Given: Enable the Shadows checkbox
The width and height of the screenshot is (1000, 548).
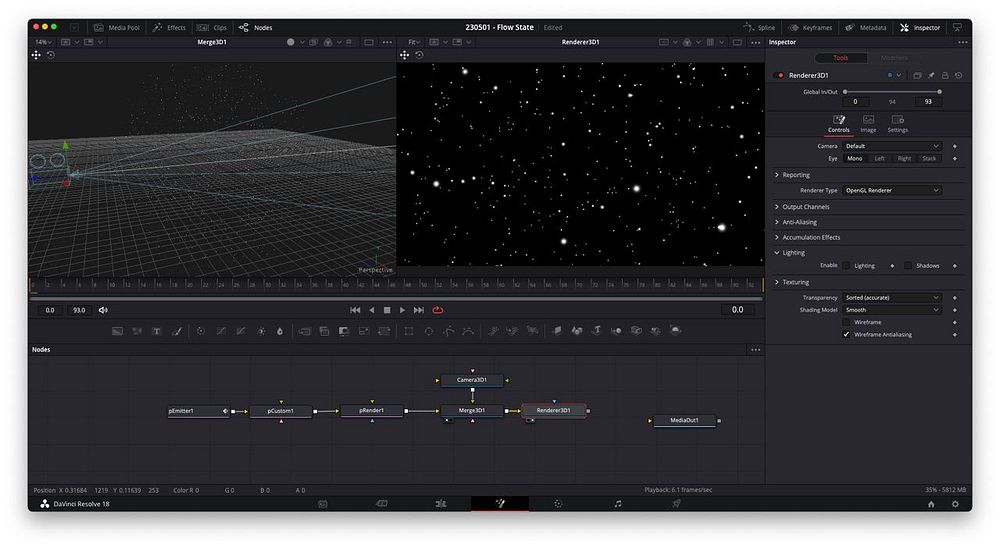Looking at the screenshot, I should pyautogui.click(x=908, y=265).
